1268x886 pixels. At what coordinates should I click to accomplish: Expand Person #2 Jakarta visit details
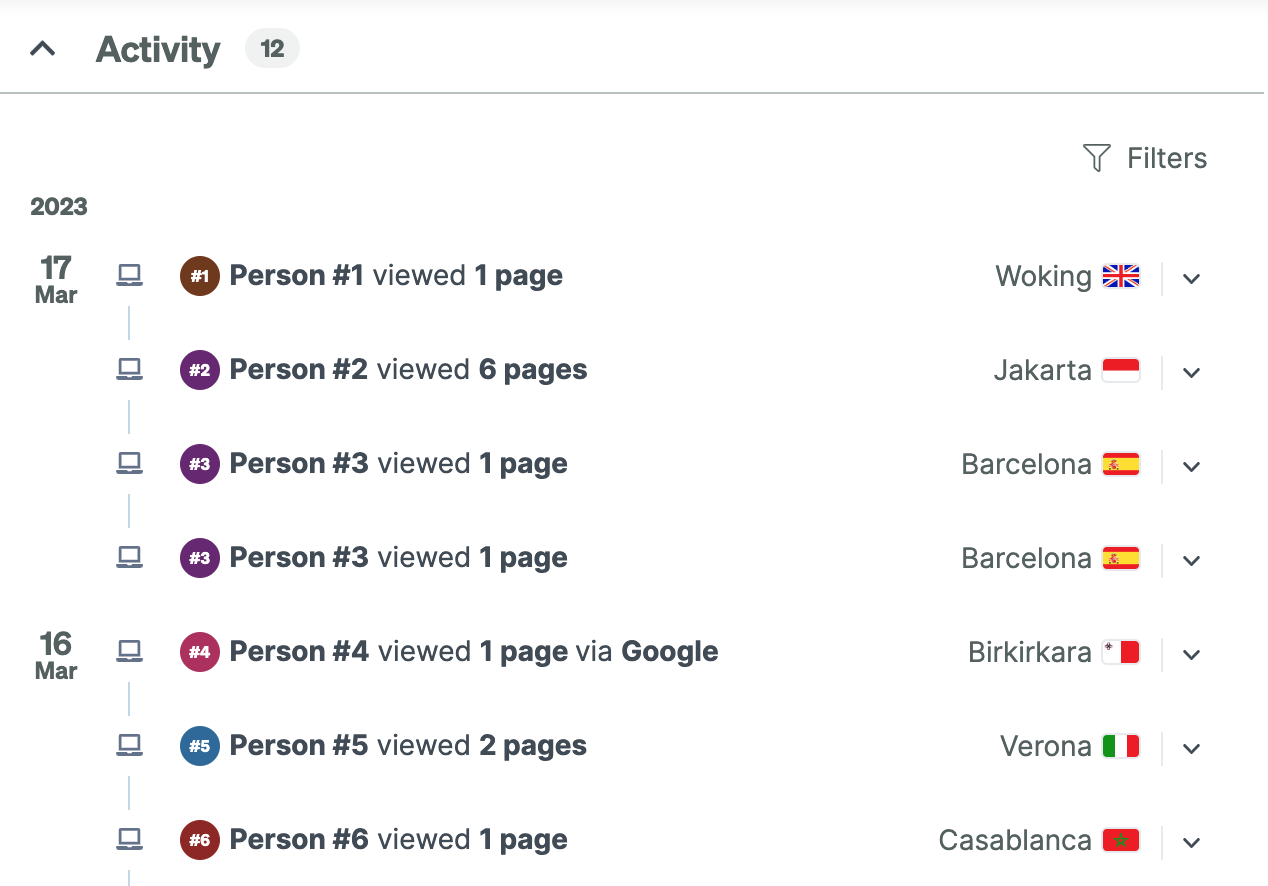click(1191, 372)
